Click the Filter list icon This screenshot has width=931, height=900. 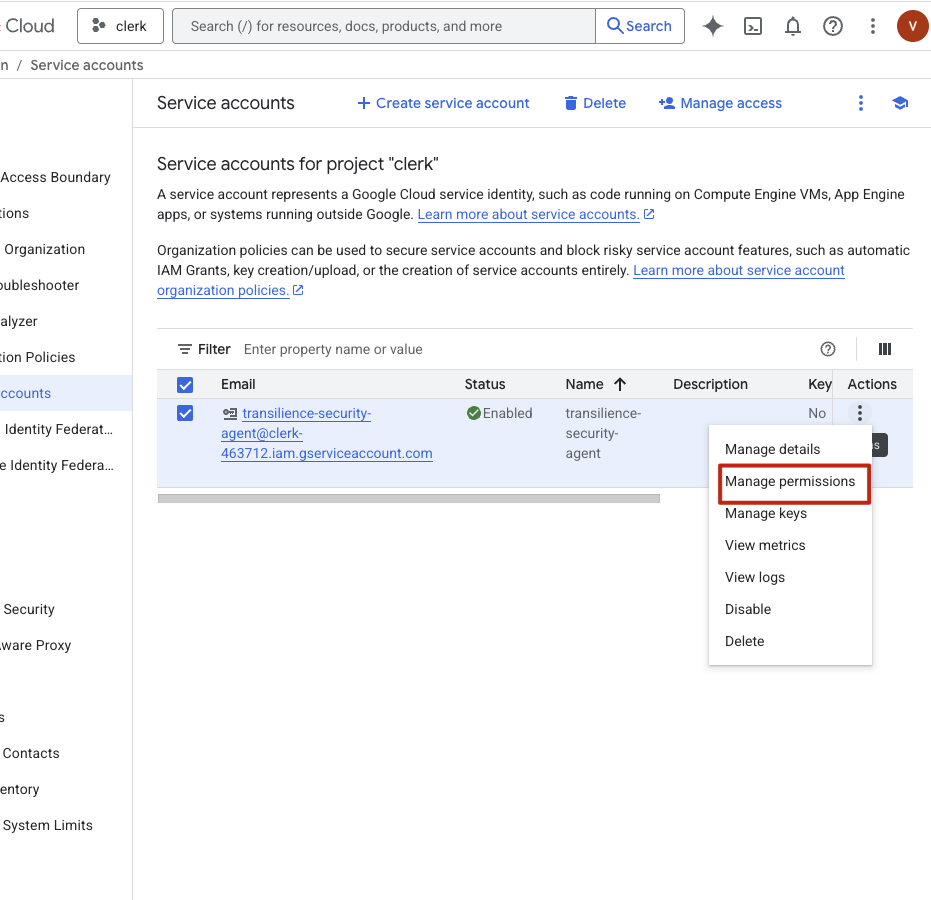[185, 349]
